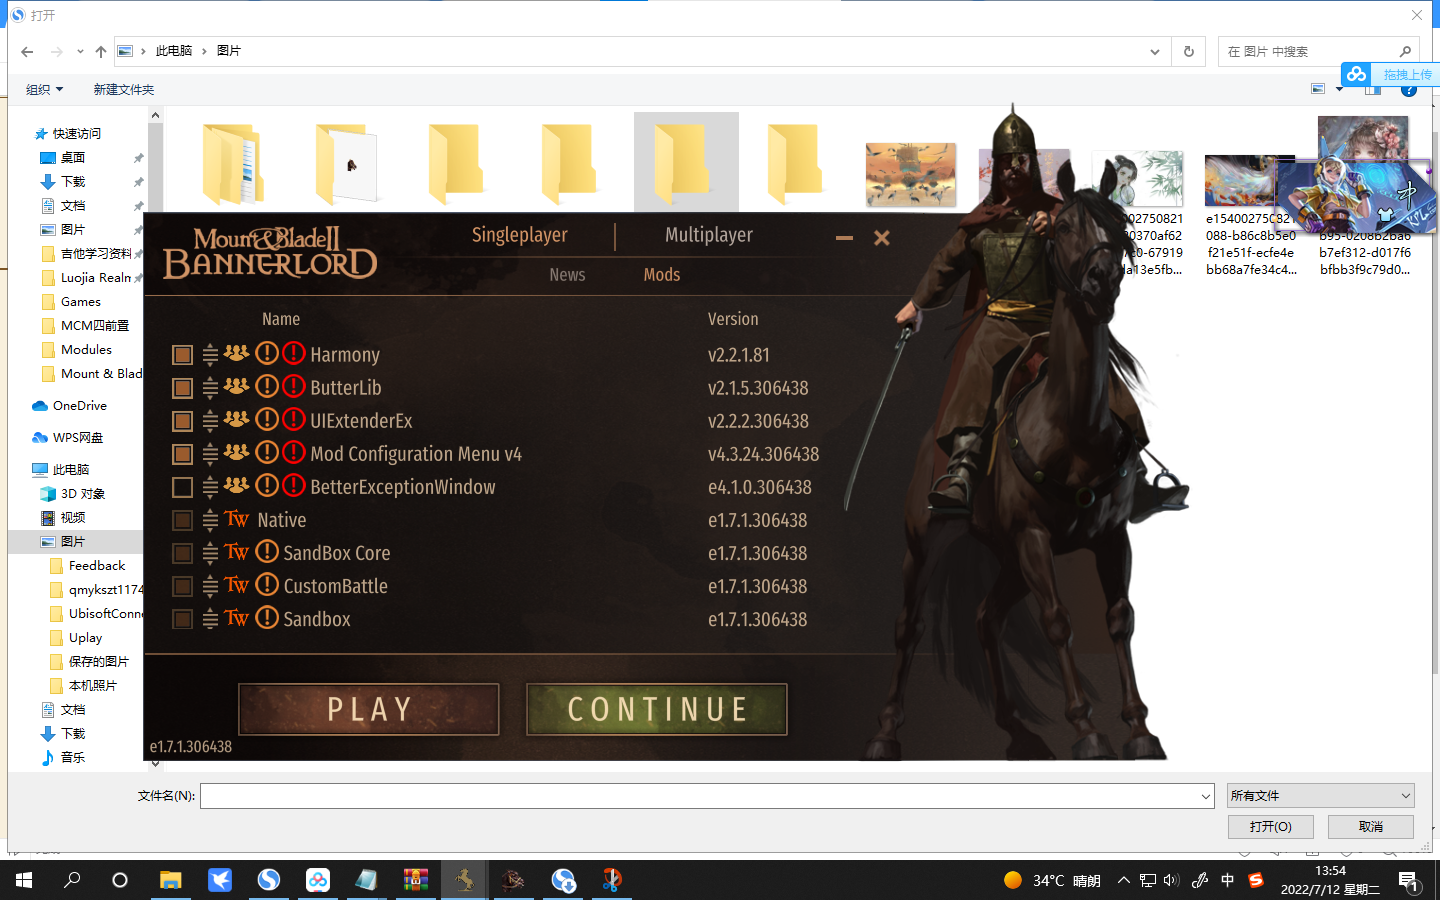Click the red warning icon beside Harmony
1440x900 pixels.
coord(293,353)
